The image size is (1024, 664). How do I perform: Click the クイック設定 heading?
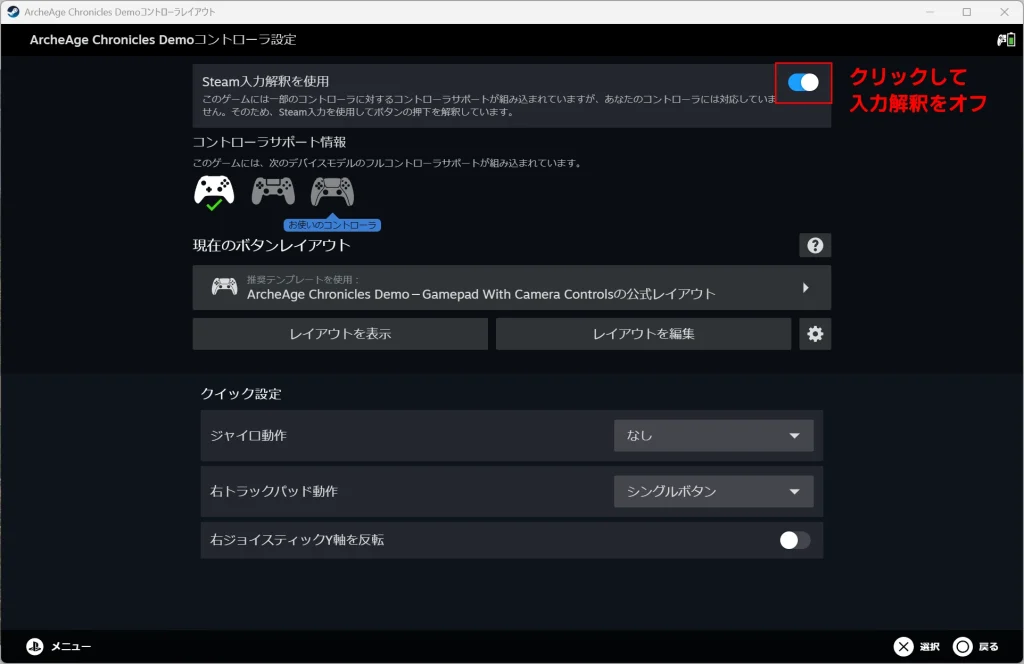tap(241, 394)
